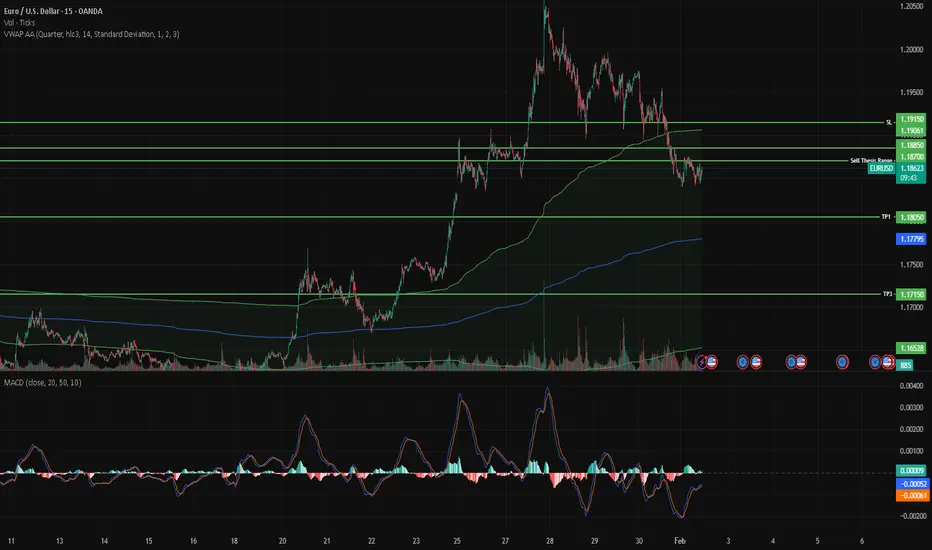This screenshot has height=550, width=932.
Task: Open the EU flag event just after date 4
Action: (791, 362)
